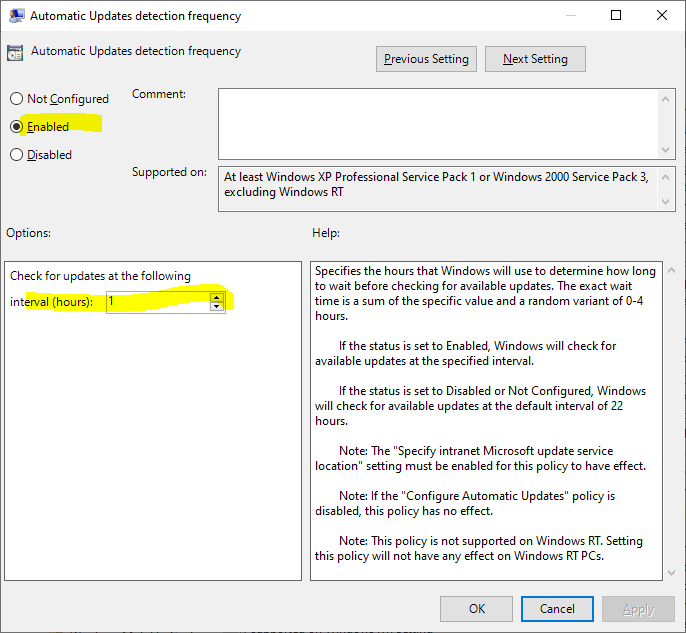Click the Apply button
Screen dimensions: 686x633
[x=638, y=609]
